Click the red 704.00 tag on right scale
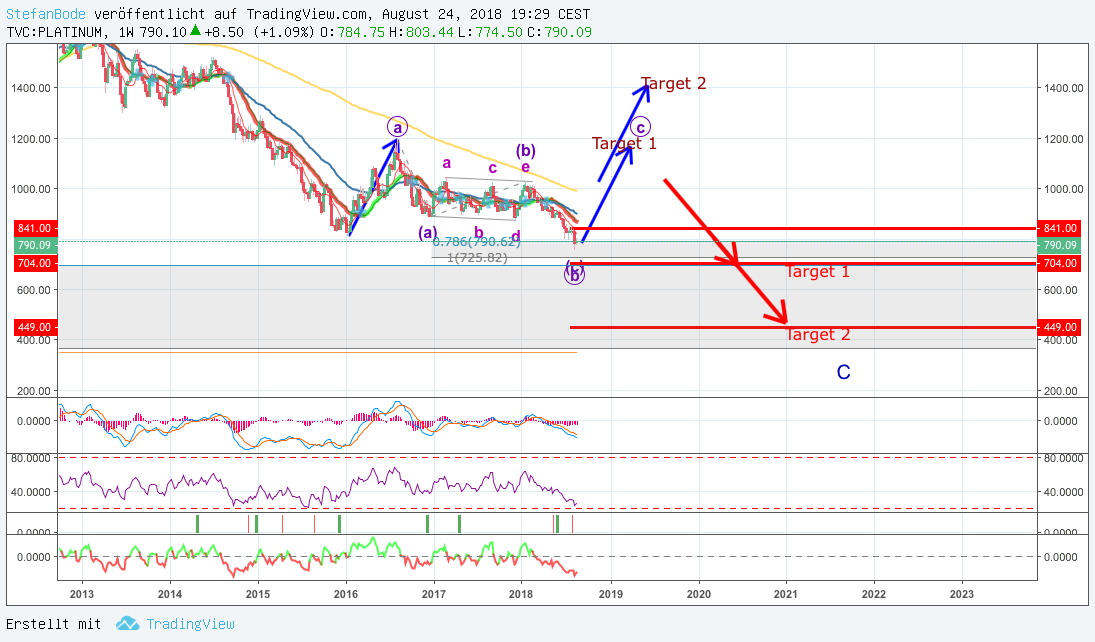The height and width of the screenshot is (642, 1095). 1060,263
